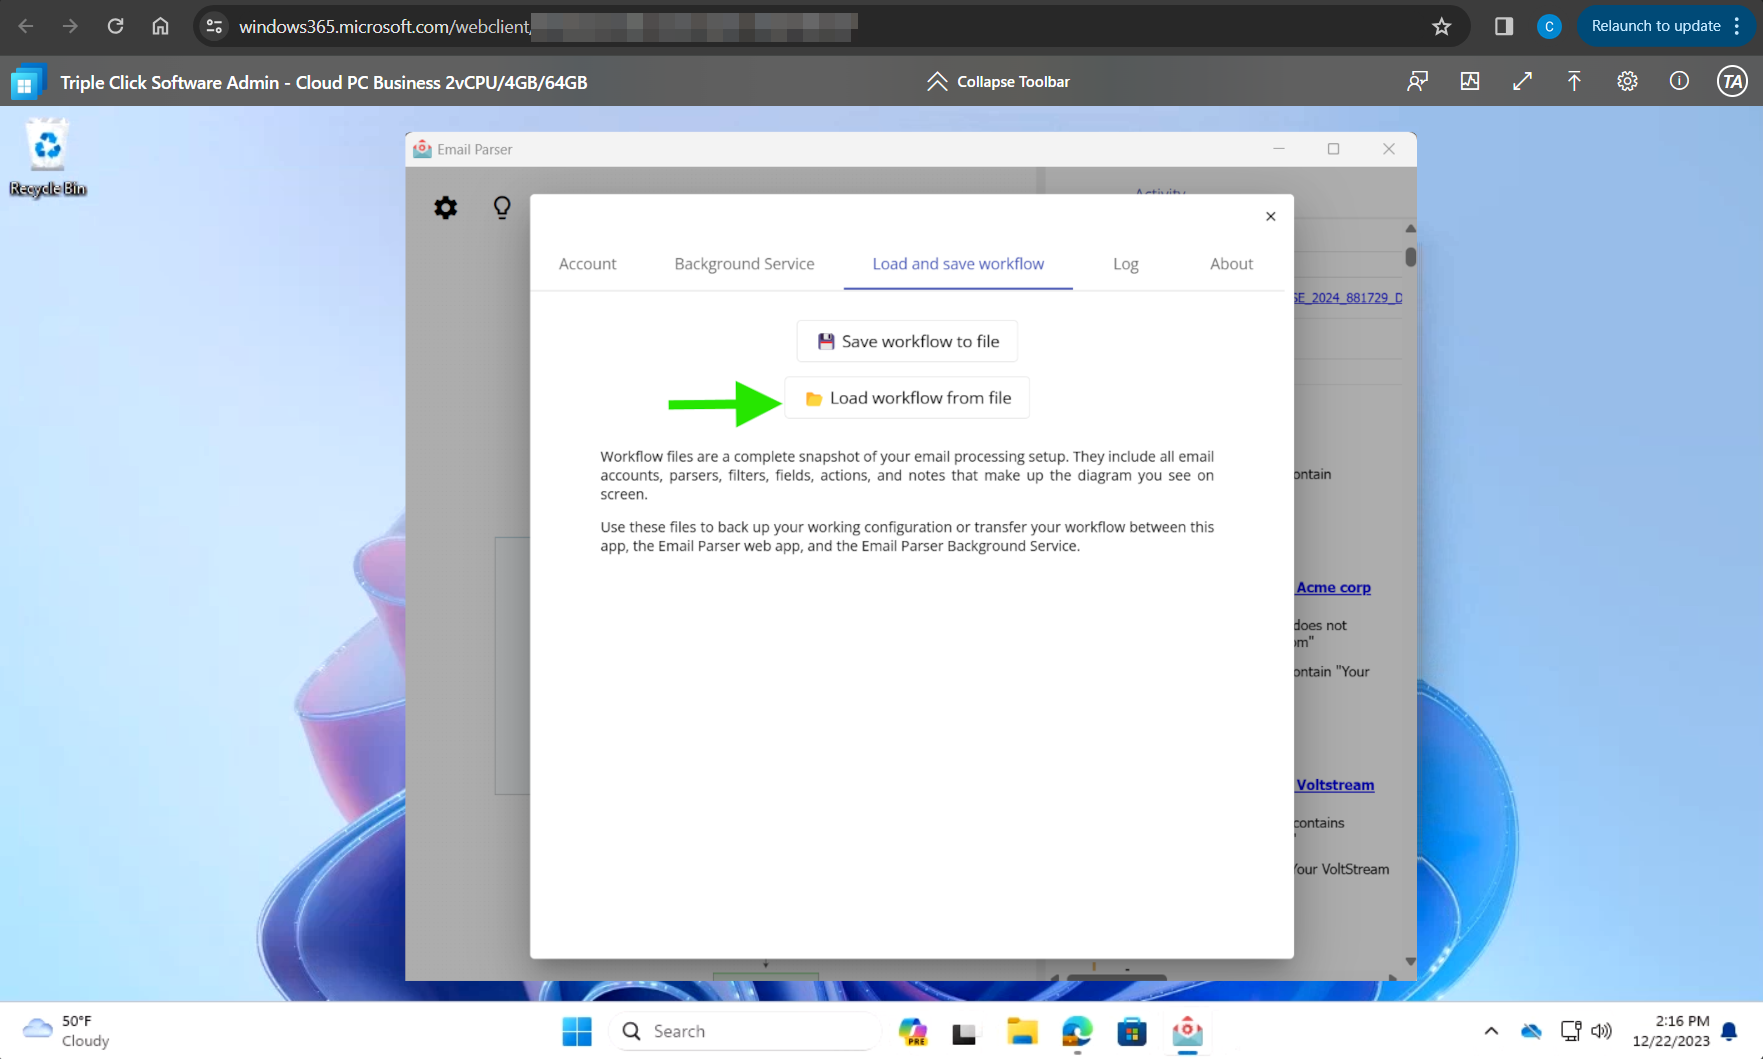
Task: Collapse the Cloud PC toolbar
Action: (x=997, y=81)
